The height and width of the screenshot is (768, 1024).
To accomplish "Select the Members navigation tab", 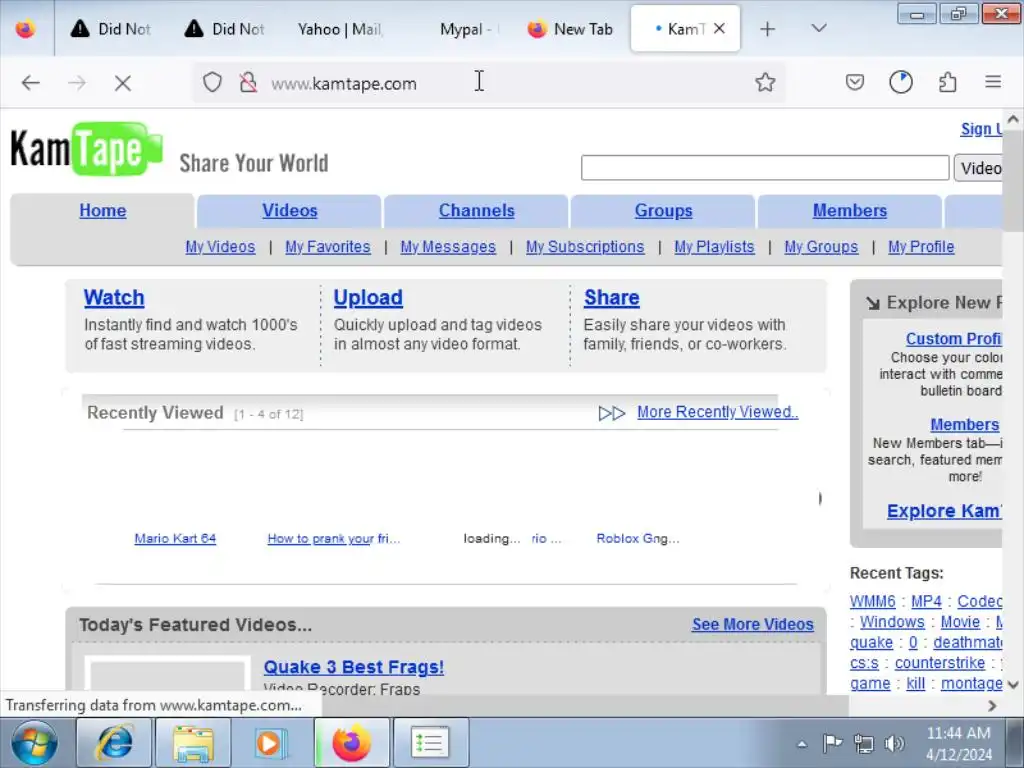I will [850, 210].
